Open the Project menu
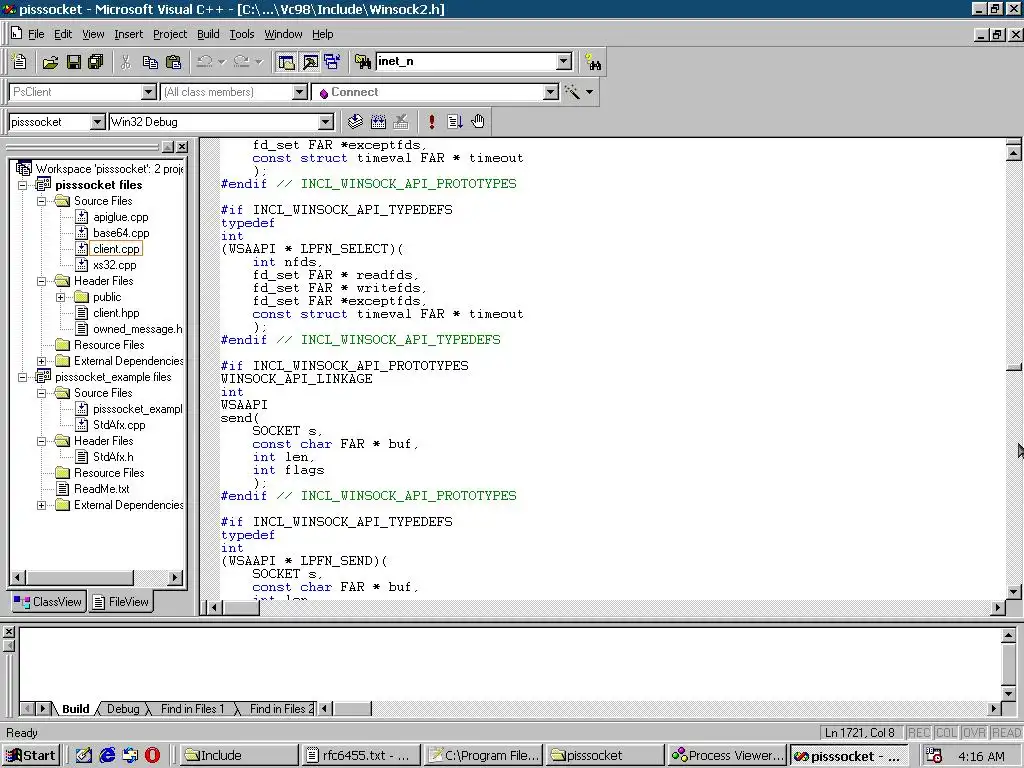 pos(170,34)
